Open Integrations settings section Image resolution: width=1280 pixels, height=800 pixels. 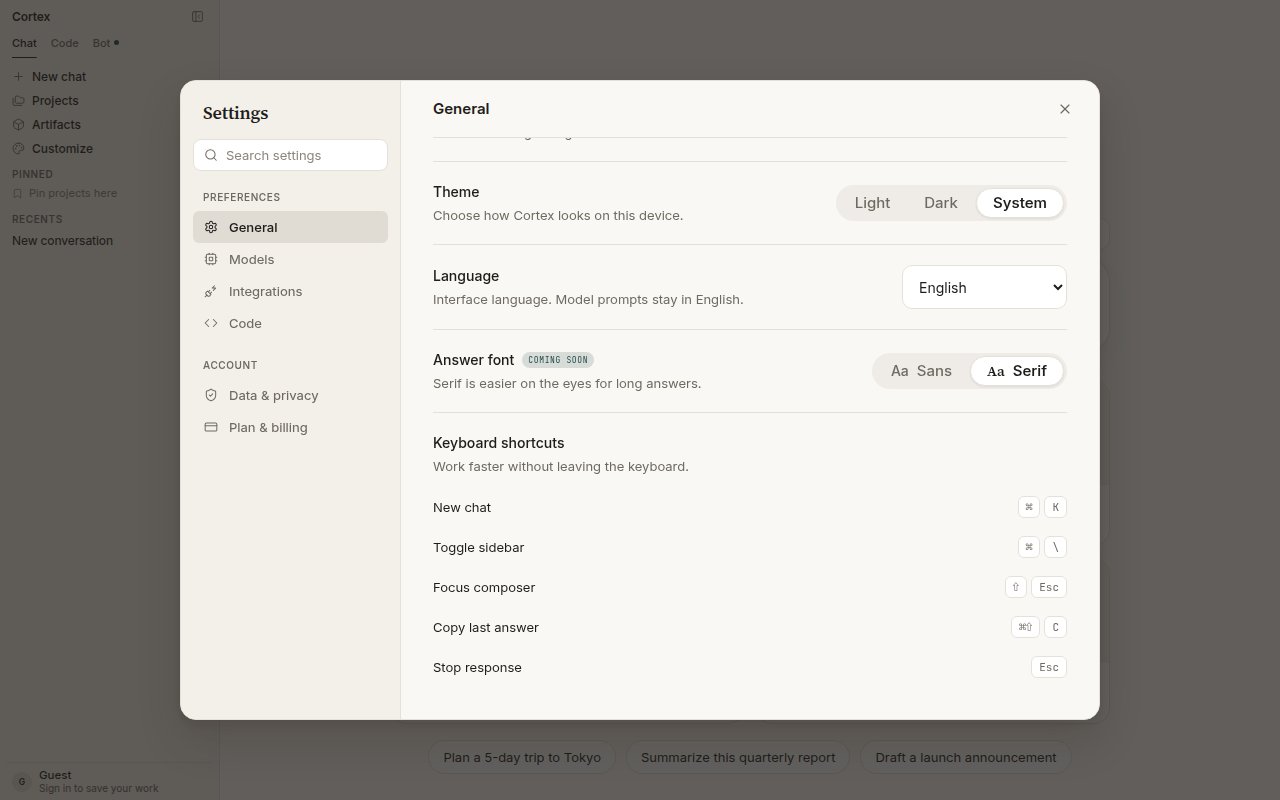290,291
